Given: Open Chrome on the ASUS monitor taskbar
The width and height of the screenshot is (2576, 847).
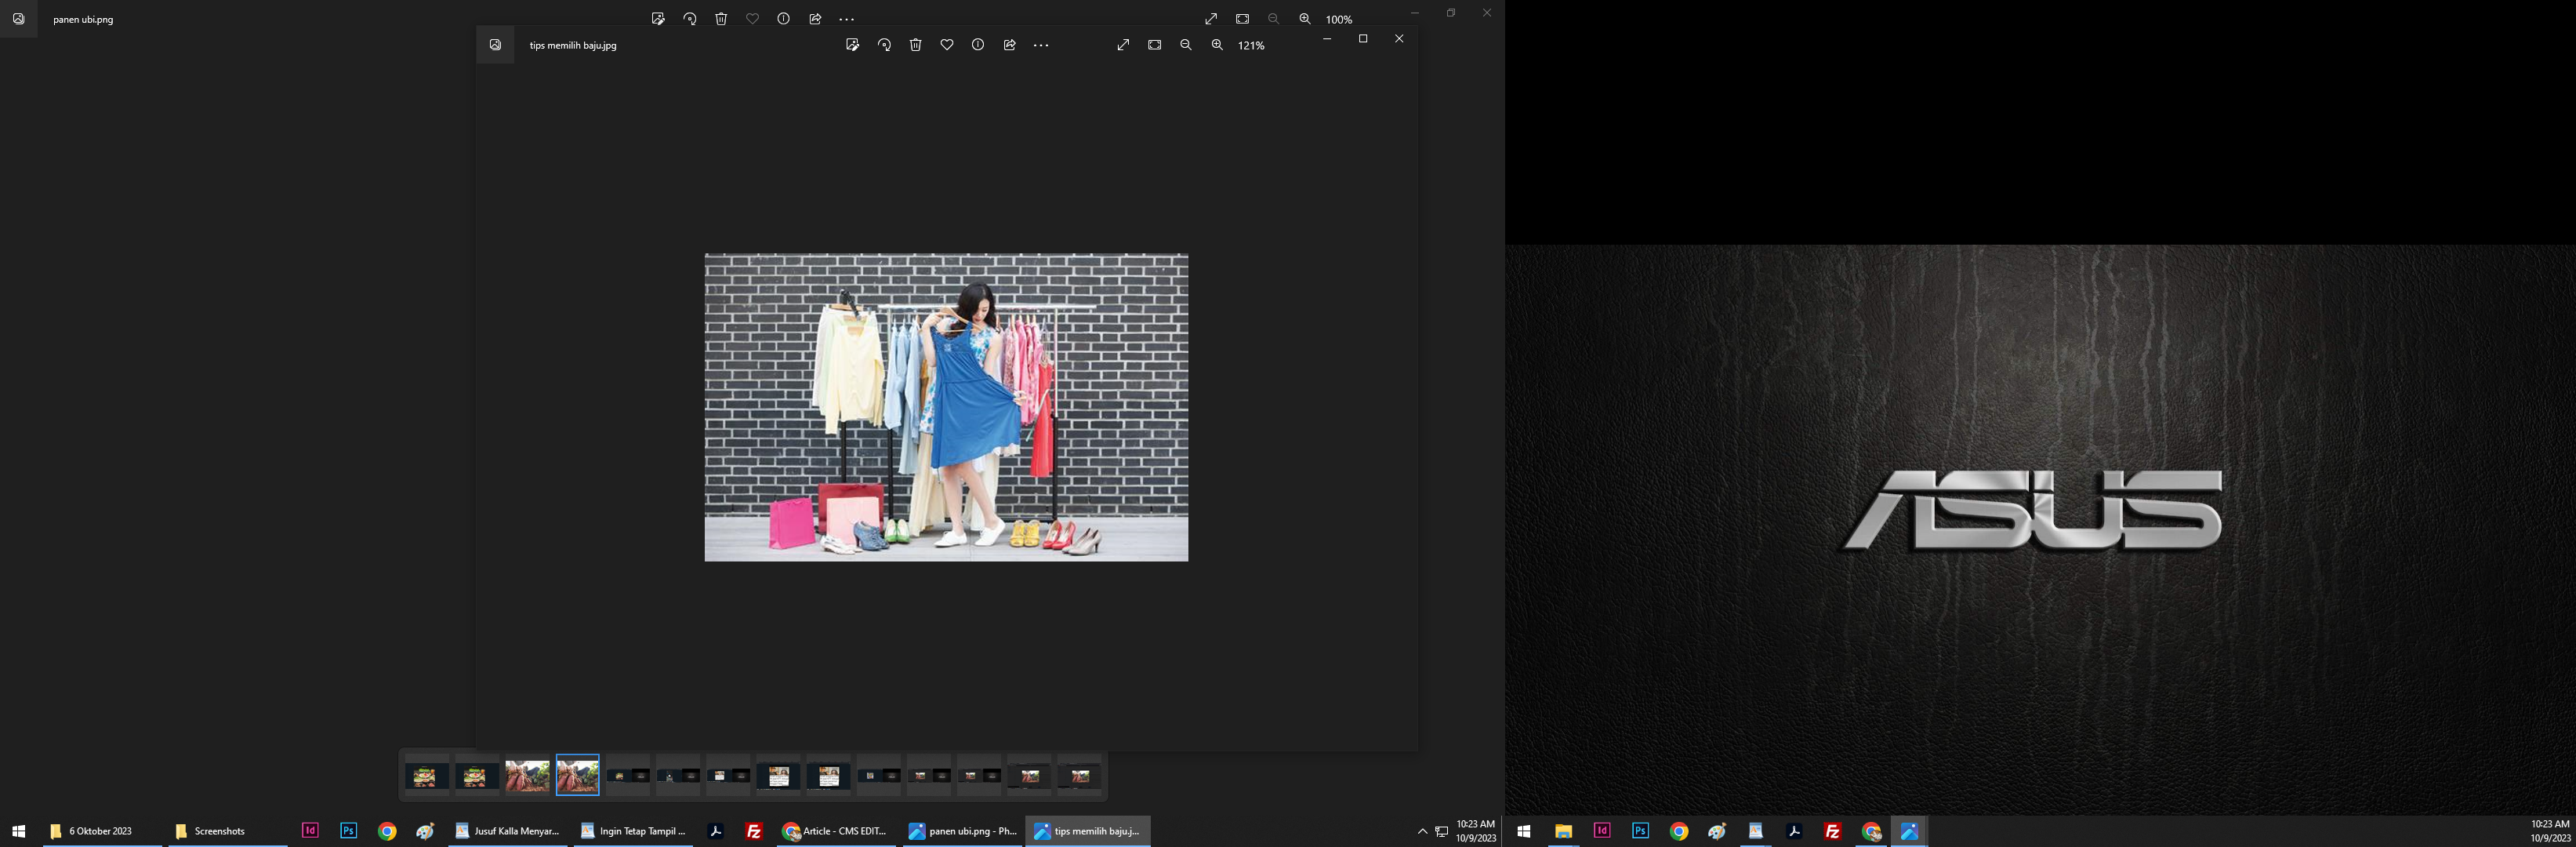Looking at the screenshot, I should pos(1679,831).
